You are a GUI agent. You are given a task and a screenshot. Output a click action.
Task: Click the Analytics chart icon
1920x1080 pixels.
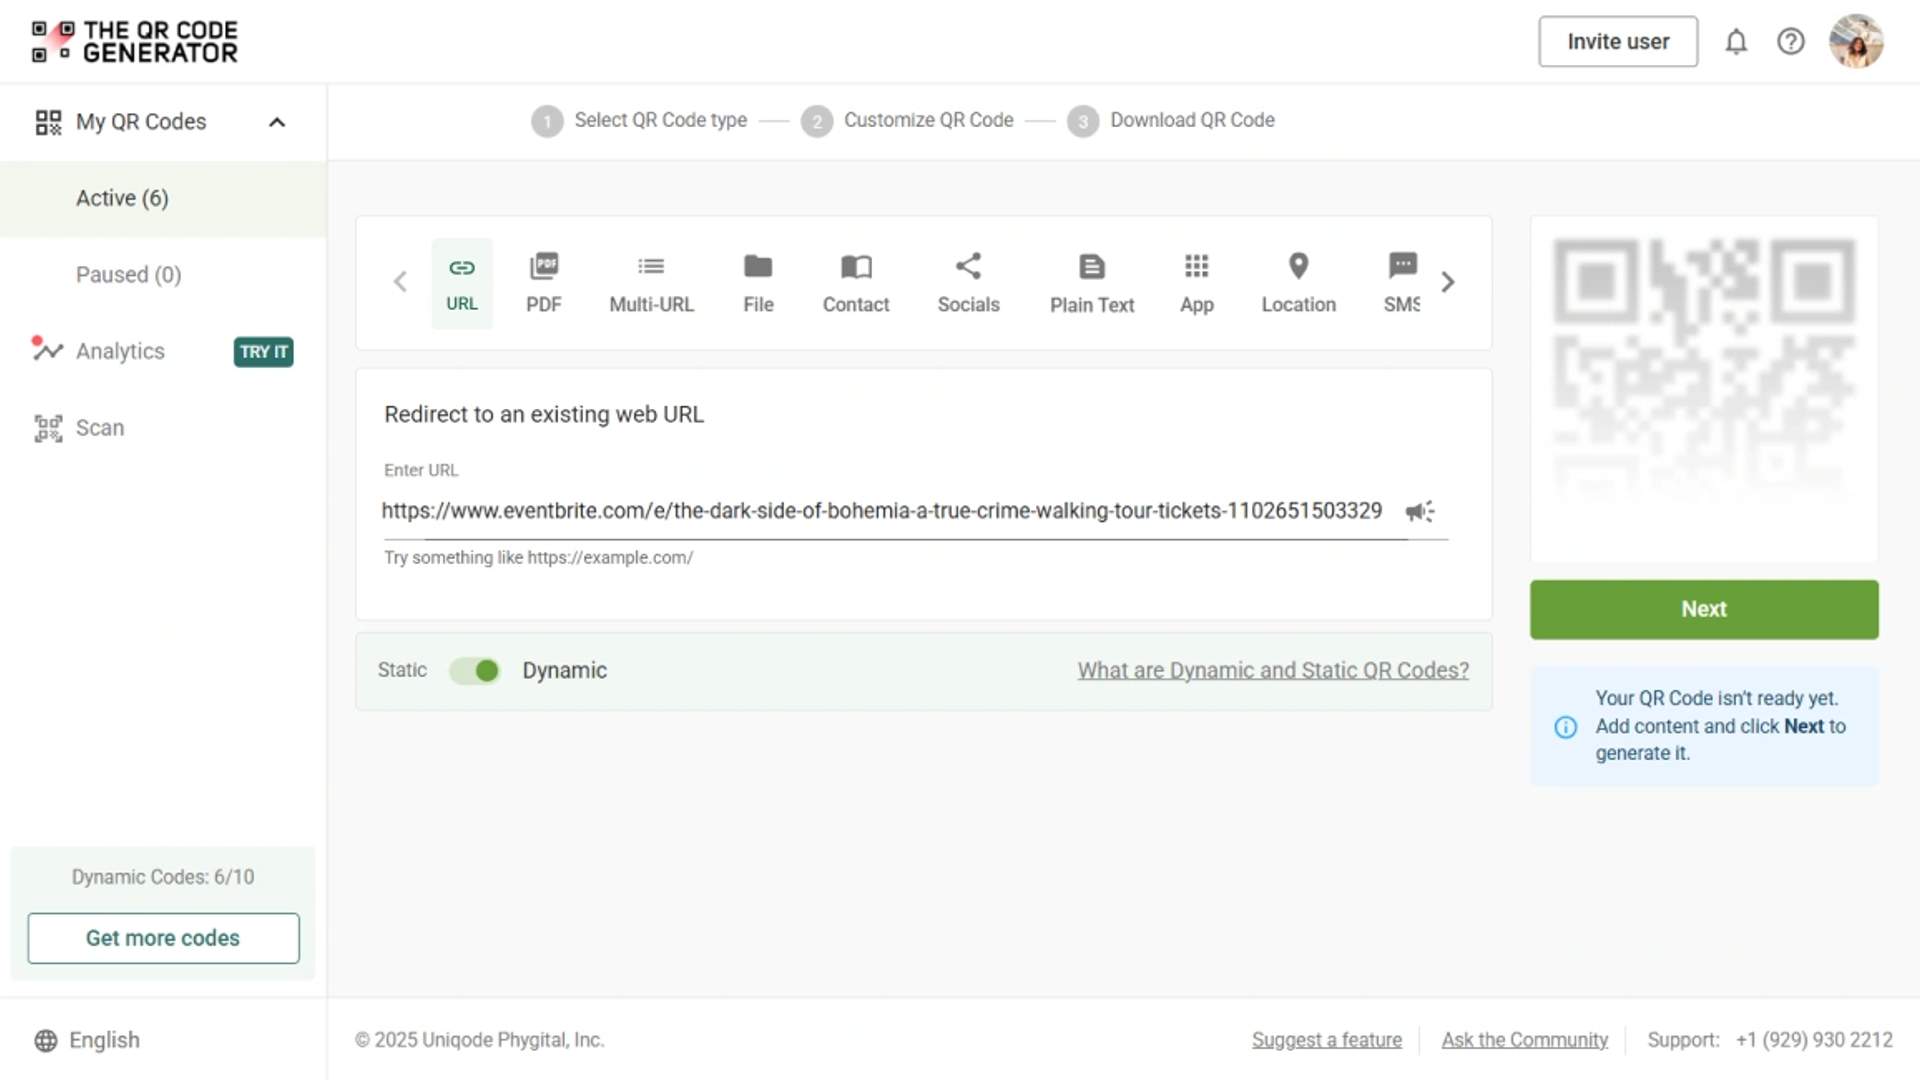click(47, 350)
